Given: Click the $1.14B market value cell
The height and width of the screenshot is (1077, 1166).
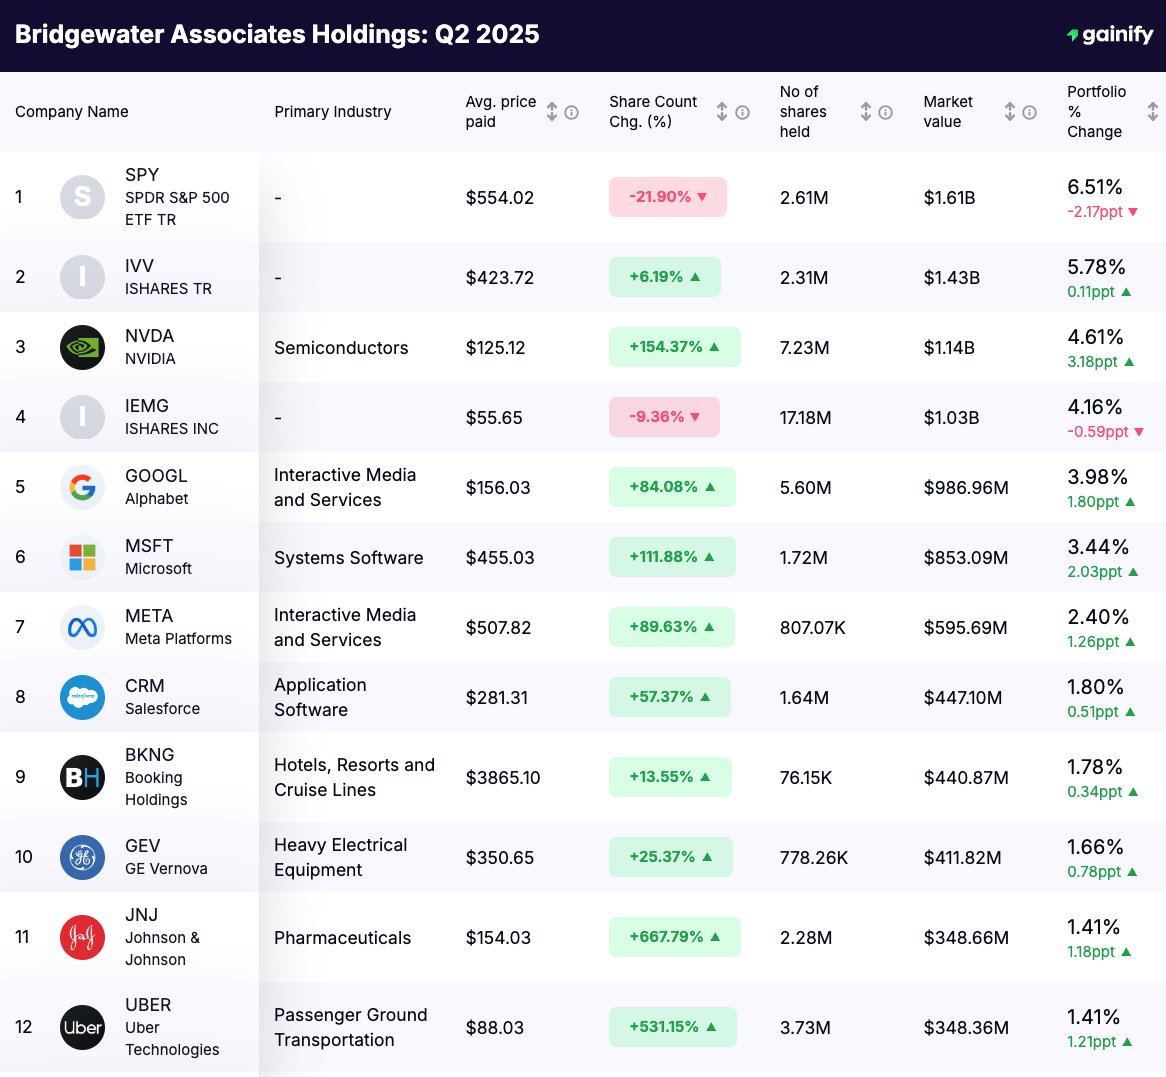Looking at the screenshot, I should tap(949, 348).
